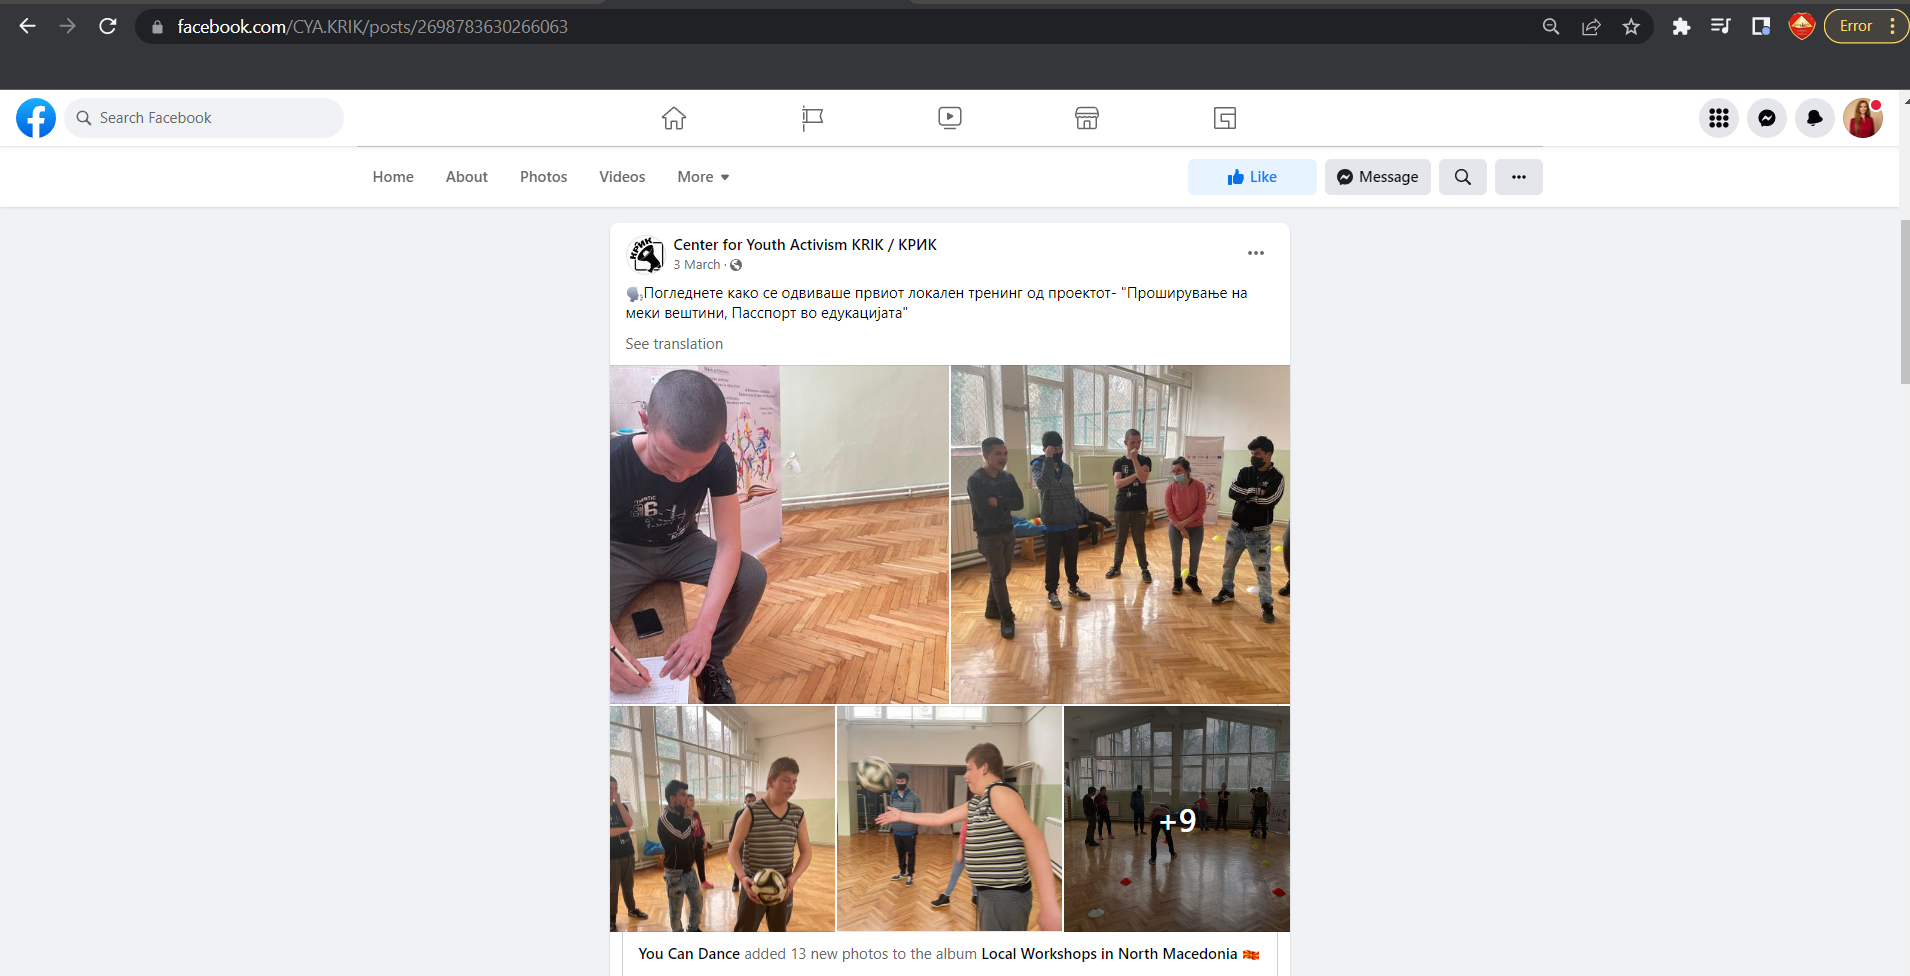The width and height of the screenshot is (1910, 976).
Task: Open the +9 more photos thumbnail
Action: click(1177, 819)
